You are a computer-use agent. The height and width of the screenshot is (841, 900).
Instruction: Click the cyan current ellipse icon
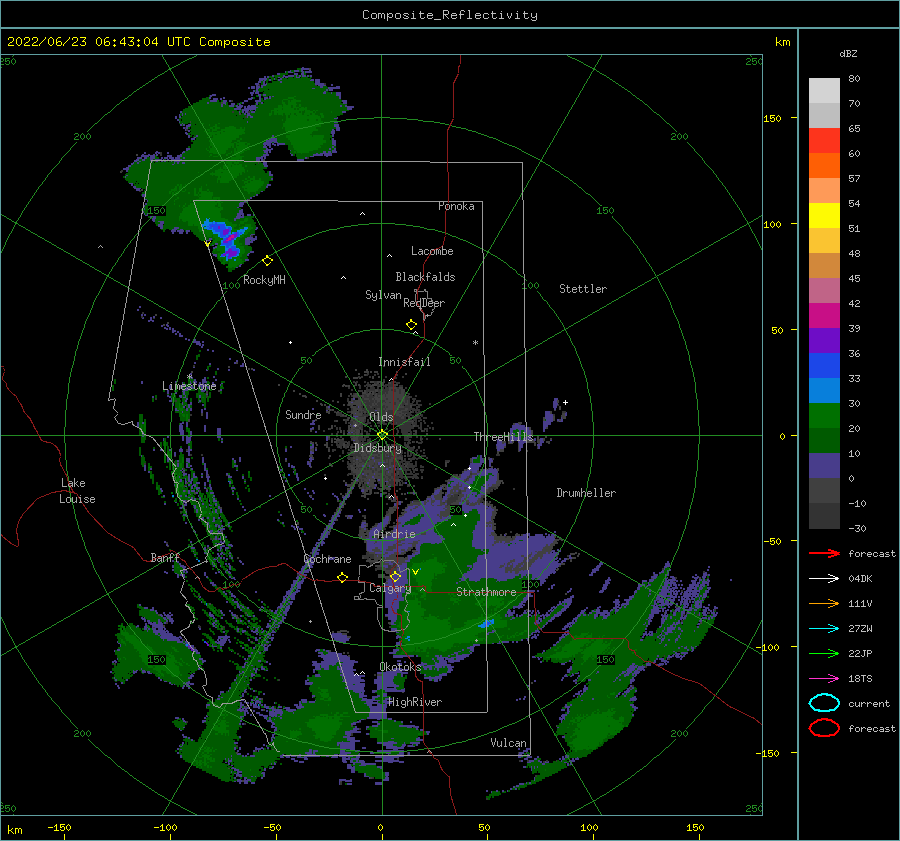(824, 703)
